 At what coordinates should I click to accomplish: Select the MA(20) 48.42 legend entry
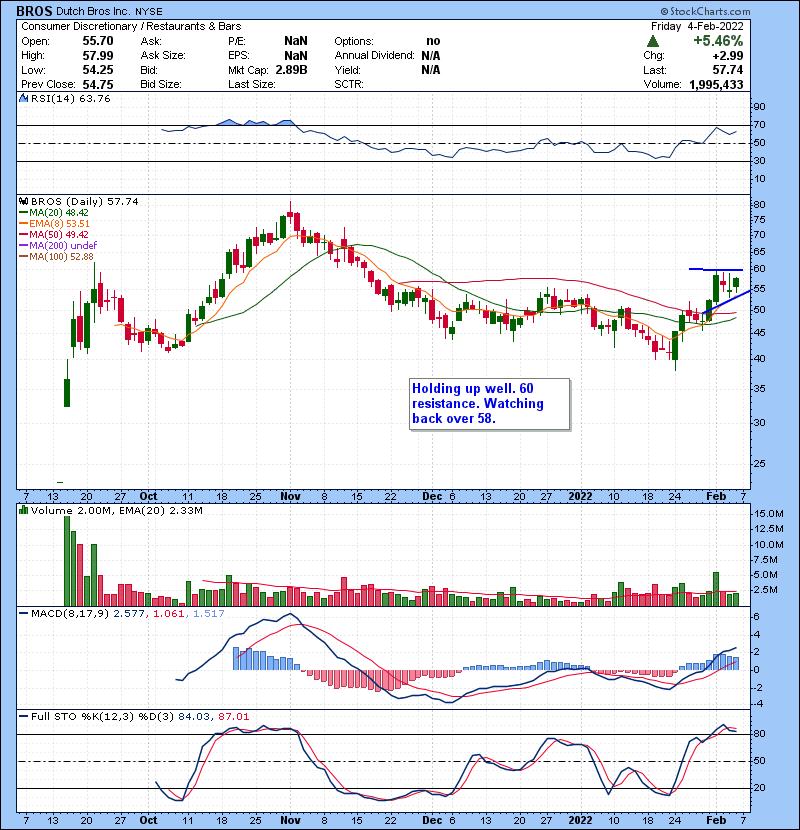coord(54,213)
